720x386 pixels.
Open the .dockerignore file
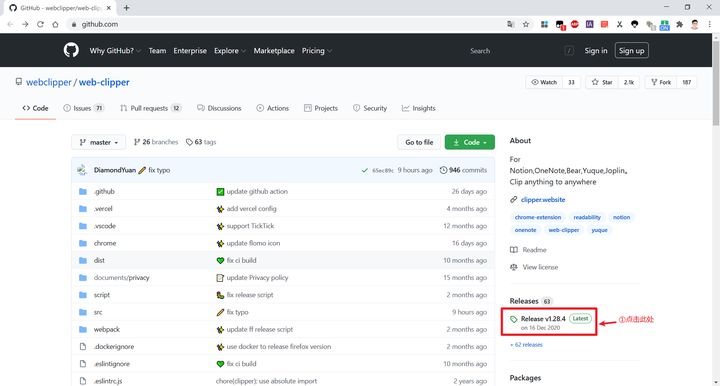[114, 347]
